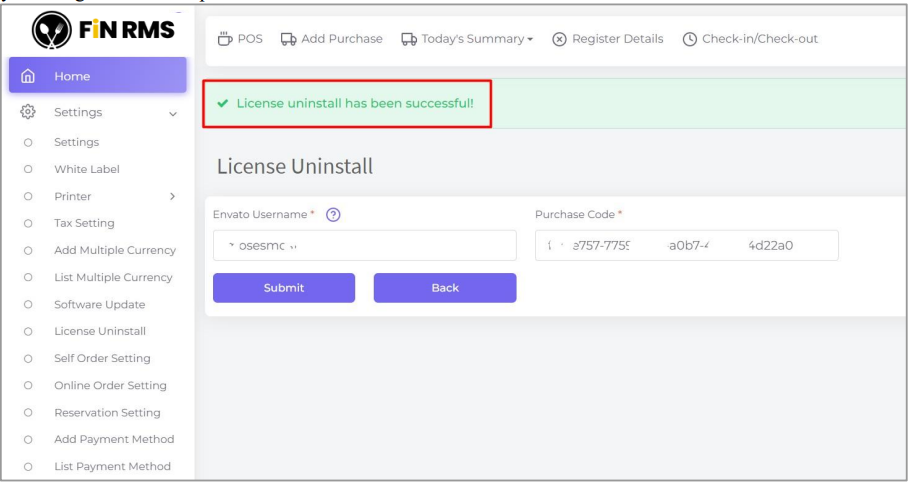Open Add Payment Method in the sidebar
The width and height of the screenshot is (909, 482).
[112, 439]
